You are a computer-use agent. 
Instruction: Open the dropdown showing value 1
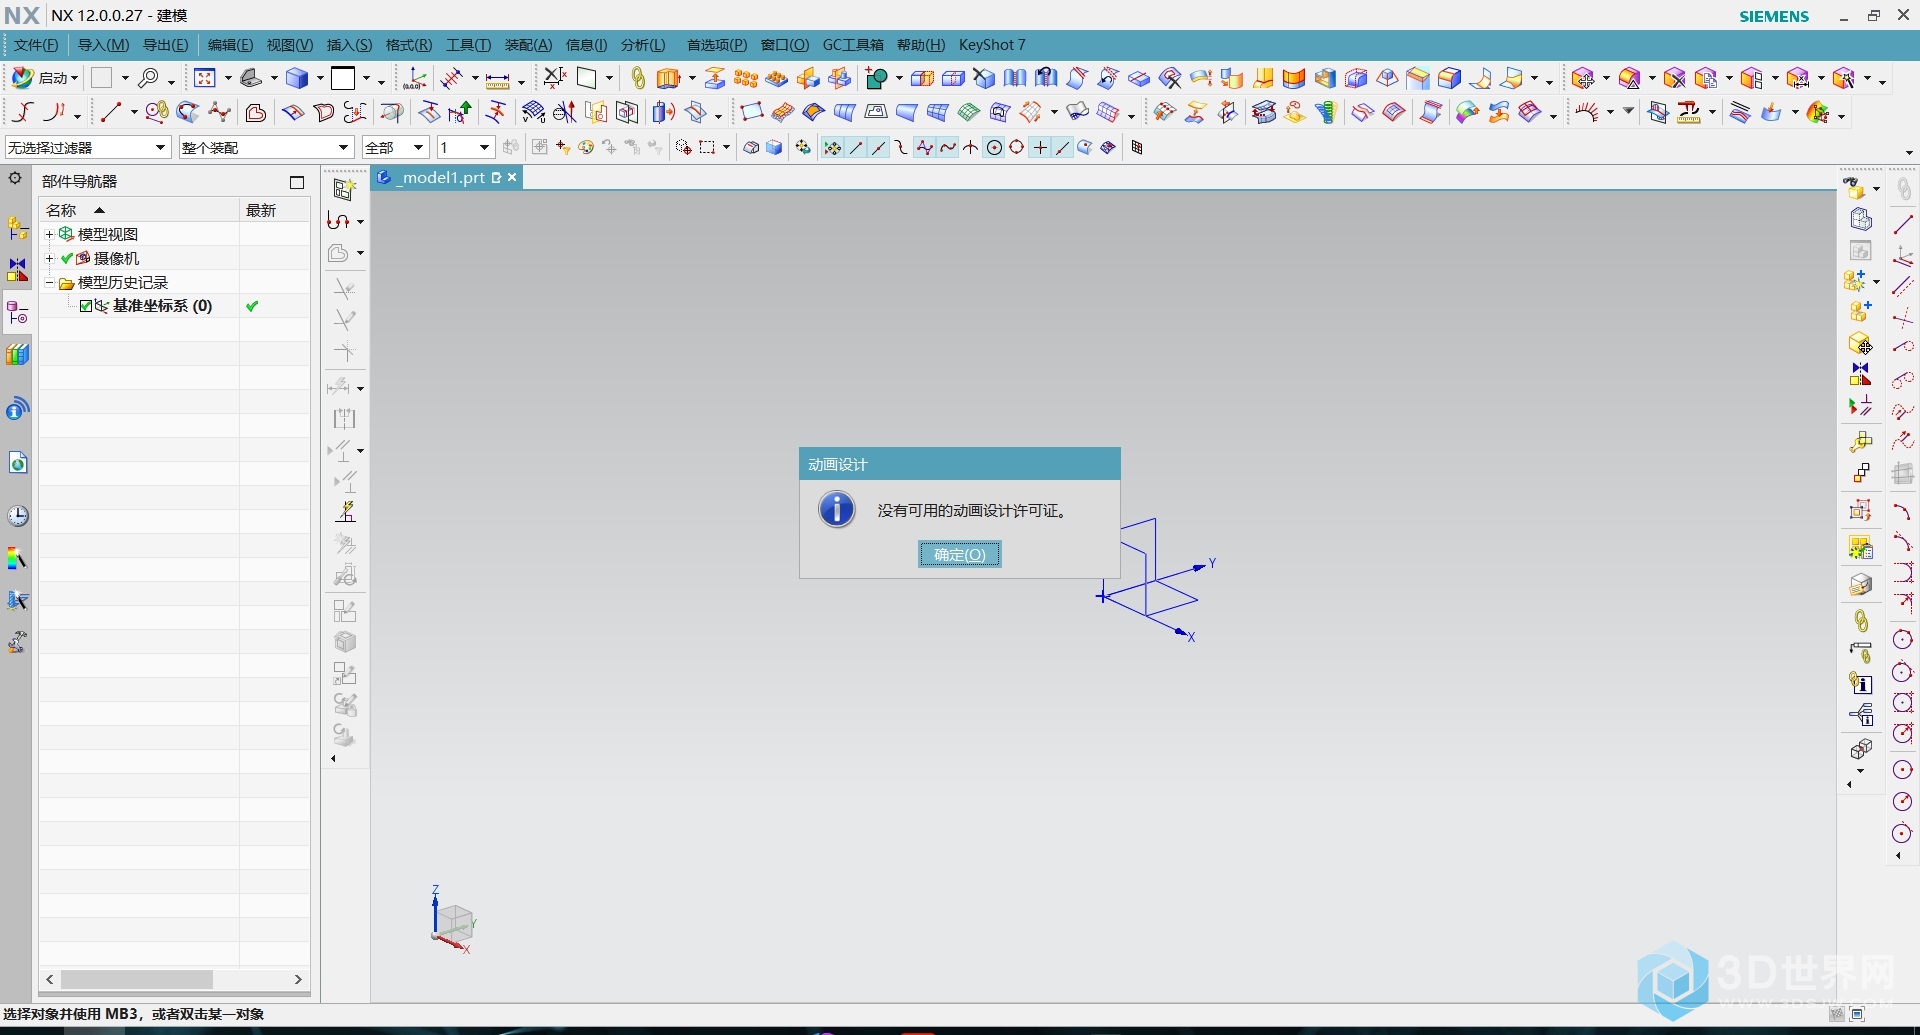tap(465, 147)
